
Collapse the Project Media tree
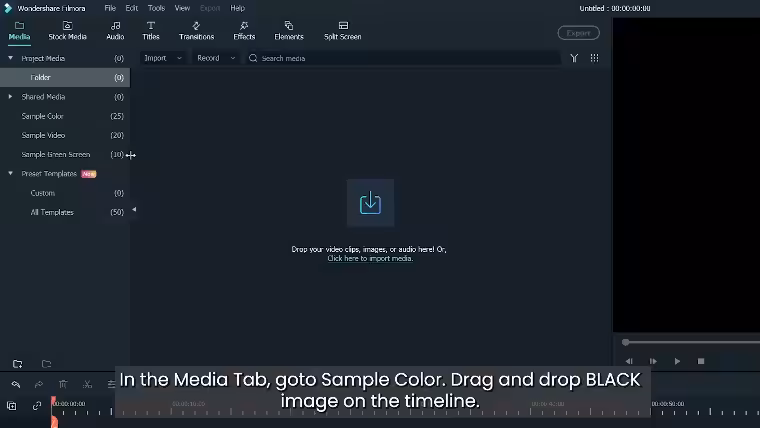point(10,58)
